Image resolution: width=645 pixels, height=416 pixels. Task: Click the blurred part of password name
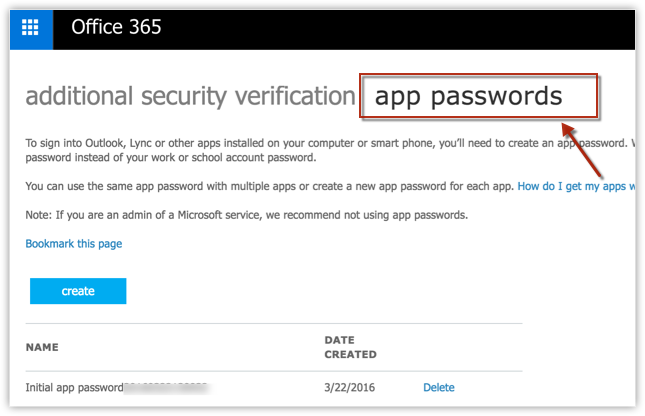coord(170,387)
